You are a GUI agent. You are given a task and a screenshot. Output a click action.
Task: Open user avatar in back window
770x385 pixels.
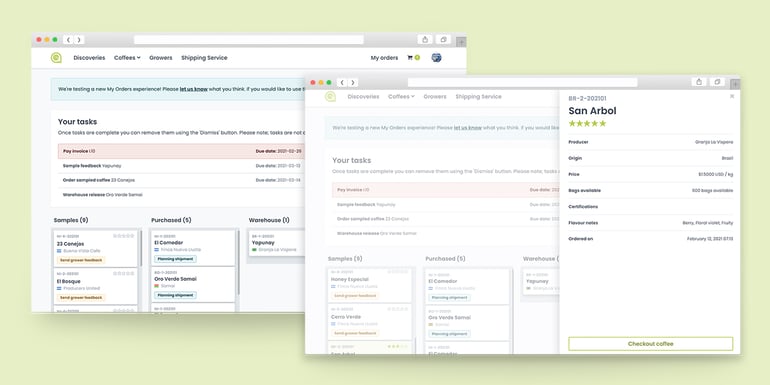pos(437,58)
